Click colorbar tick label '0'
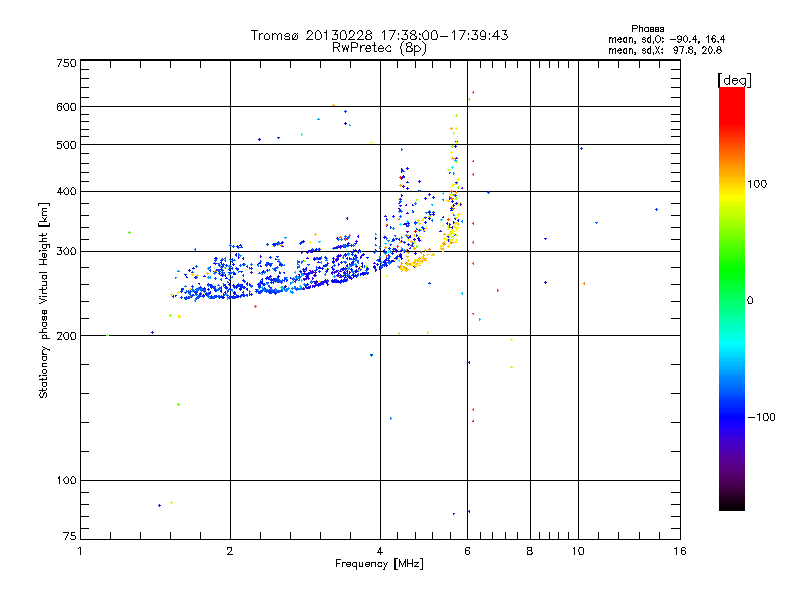Image resolution: width=800 pixels, height=600 pixels. click(749, 300)
